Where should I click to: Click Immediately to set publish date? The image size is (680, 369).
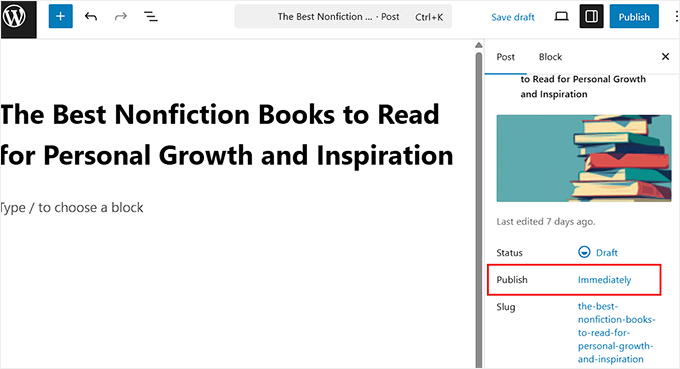604,280
